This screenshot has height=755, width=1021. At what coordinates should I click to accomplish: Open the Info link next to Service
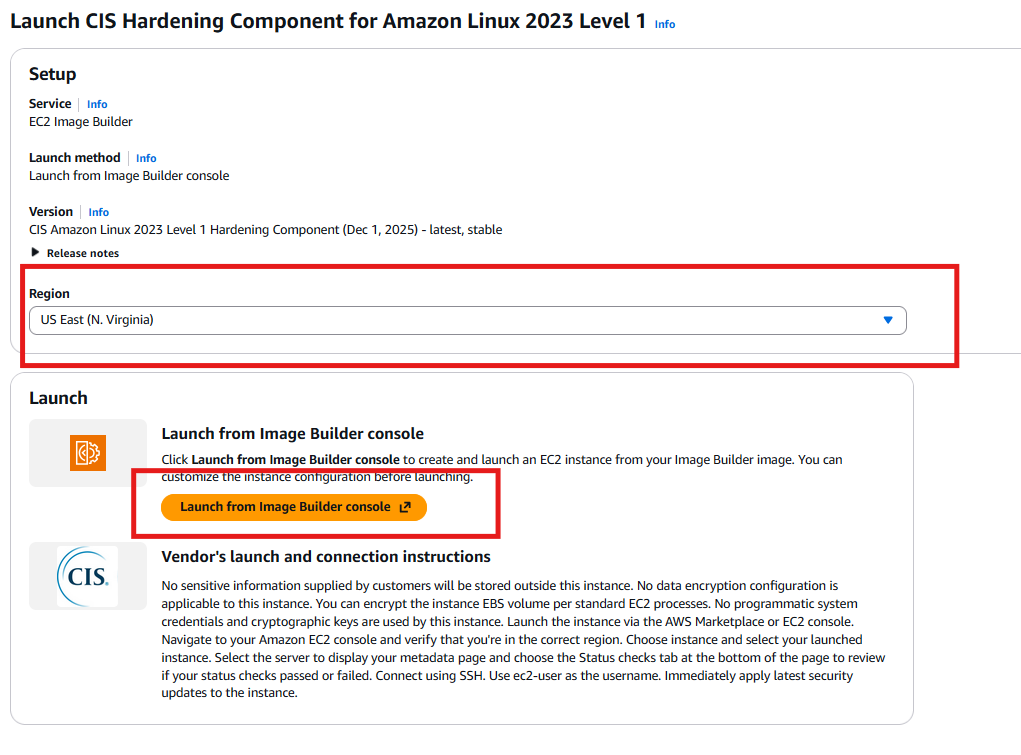coord(97,104)
